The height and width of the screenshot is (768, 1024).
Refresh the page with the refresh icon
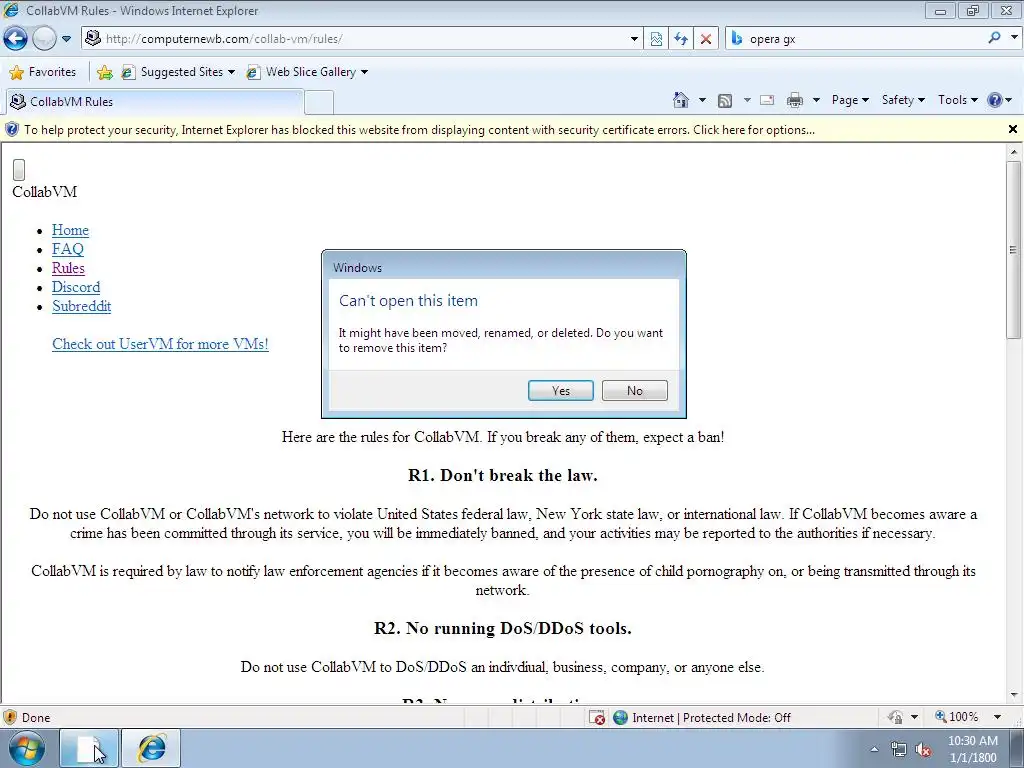[681, 39]
